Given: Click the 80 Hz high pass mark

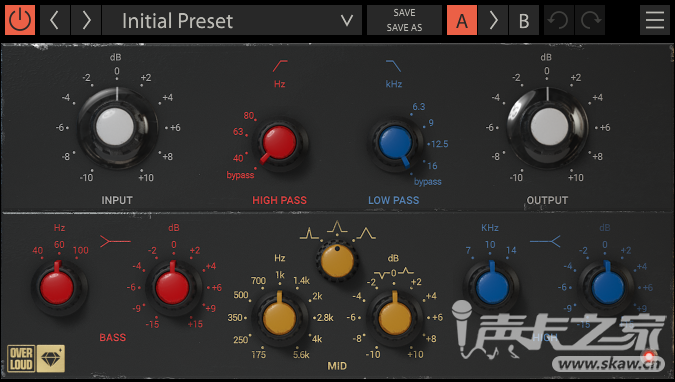Looking at the screenshot, I should (249, 115).
